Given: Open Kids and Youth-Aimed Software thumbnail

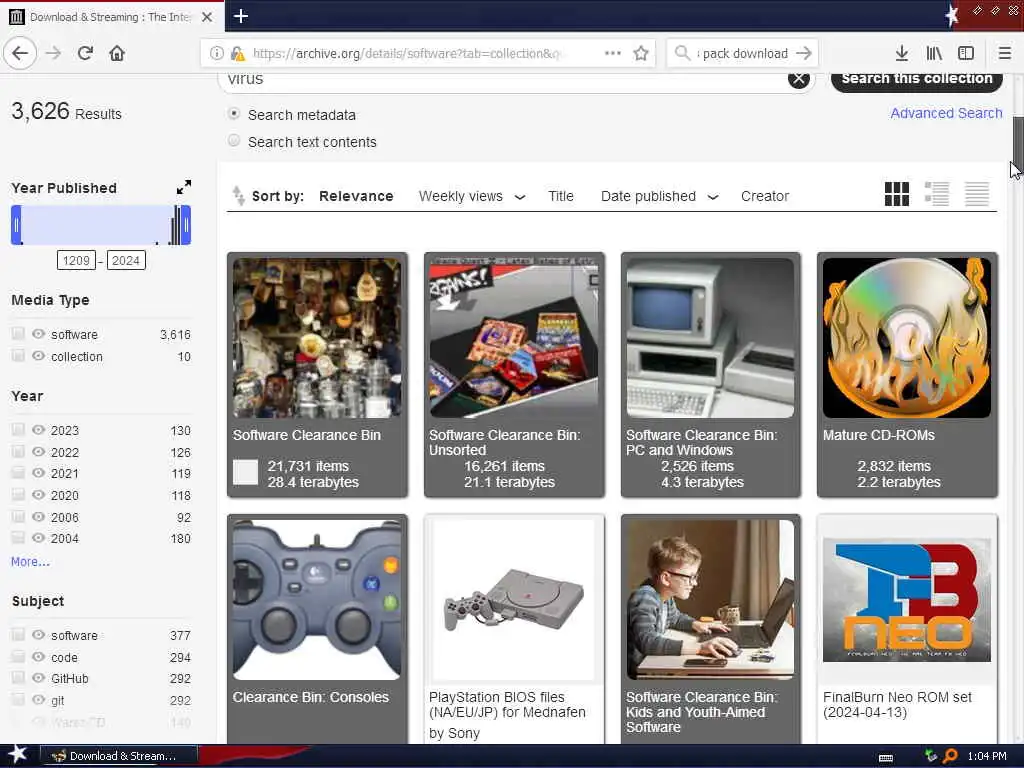Looking at the screenshot, I should [711, 600].
